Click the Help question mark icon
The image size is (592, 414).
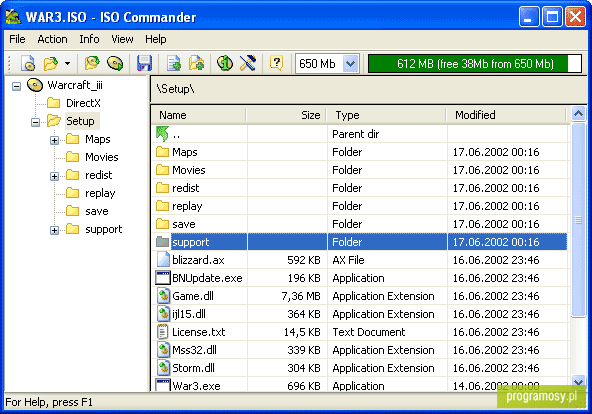tap(276, 63)
